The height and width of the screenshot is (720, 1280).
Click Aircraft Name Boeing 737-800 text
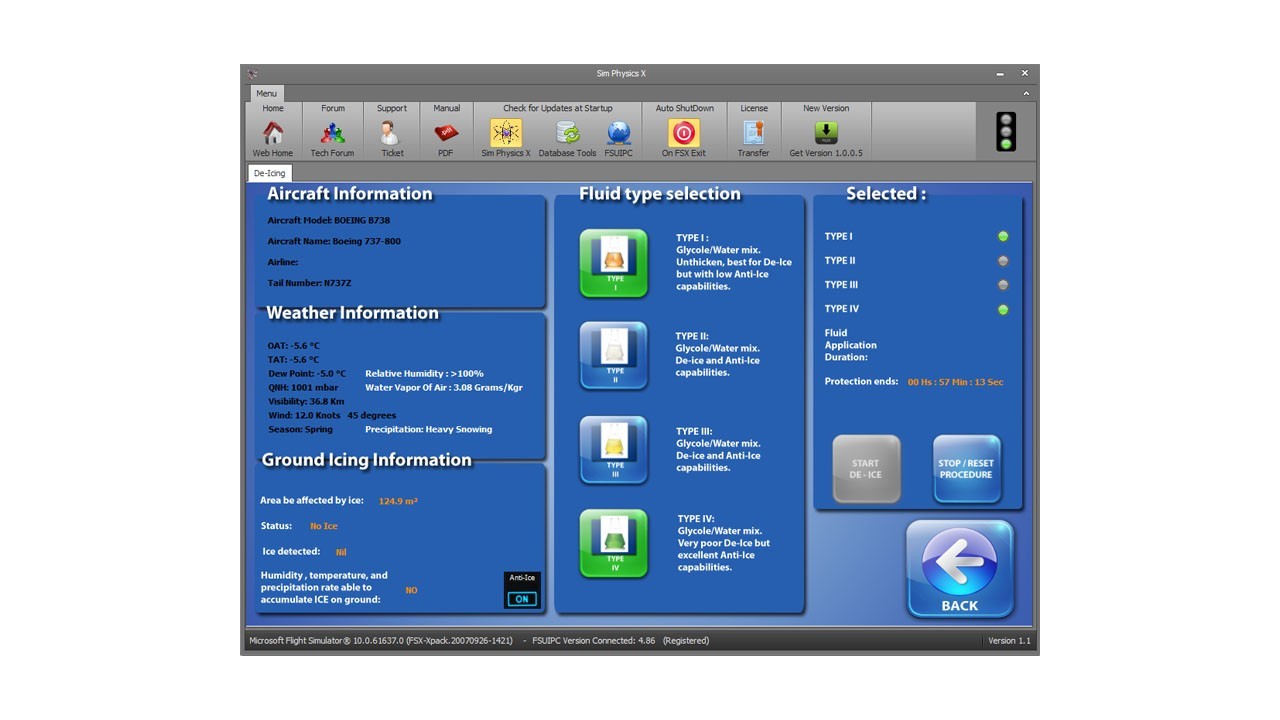(334, 241)
